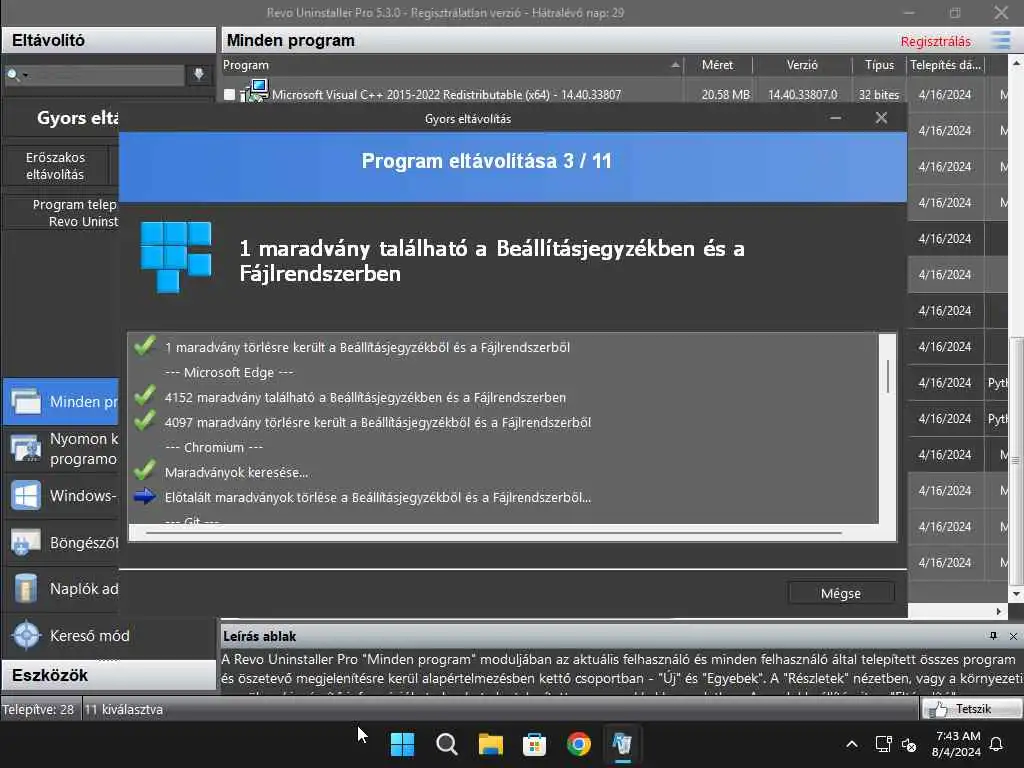
Task: Click the Program telepítése Revo Uninstaller button
Action: (x=62, y=213)
